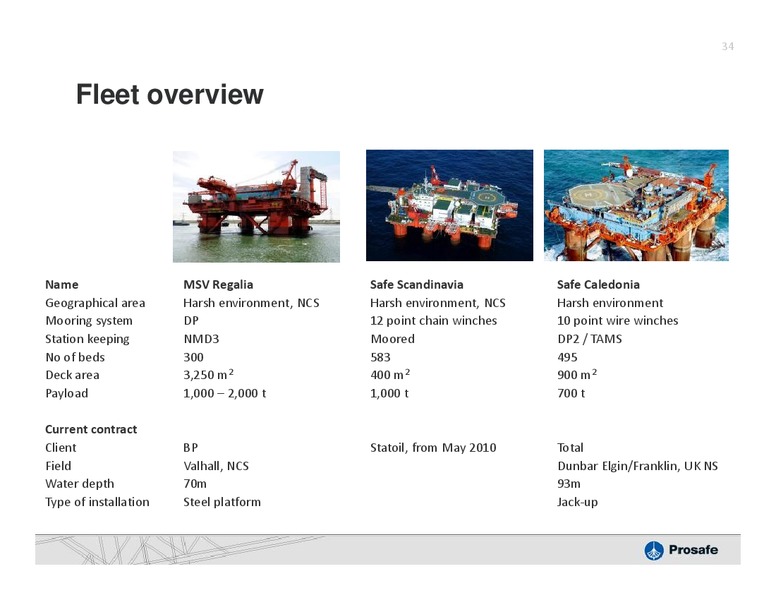776x600 pixels.
Task: Click the Prosafe logo icon
Action: coord(653,550)
